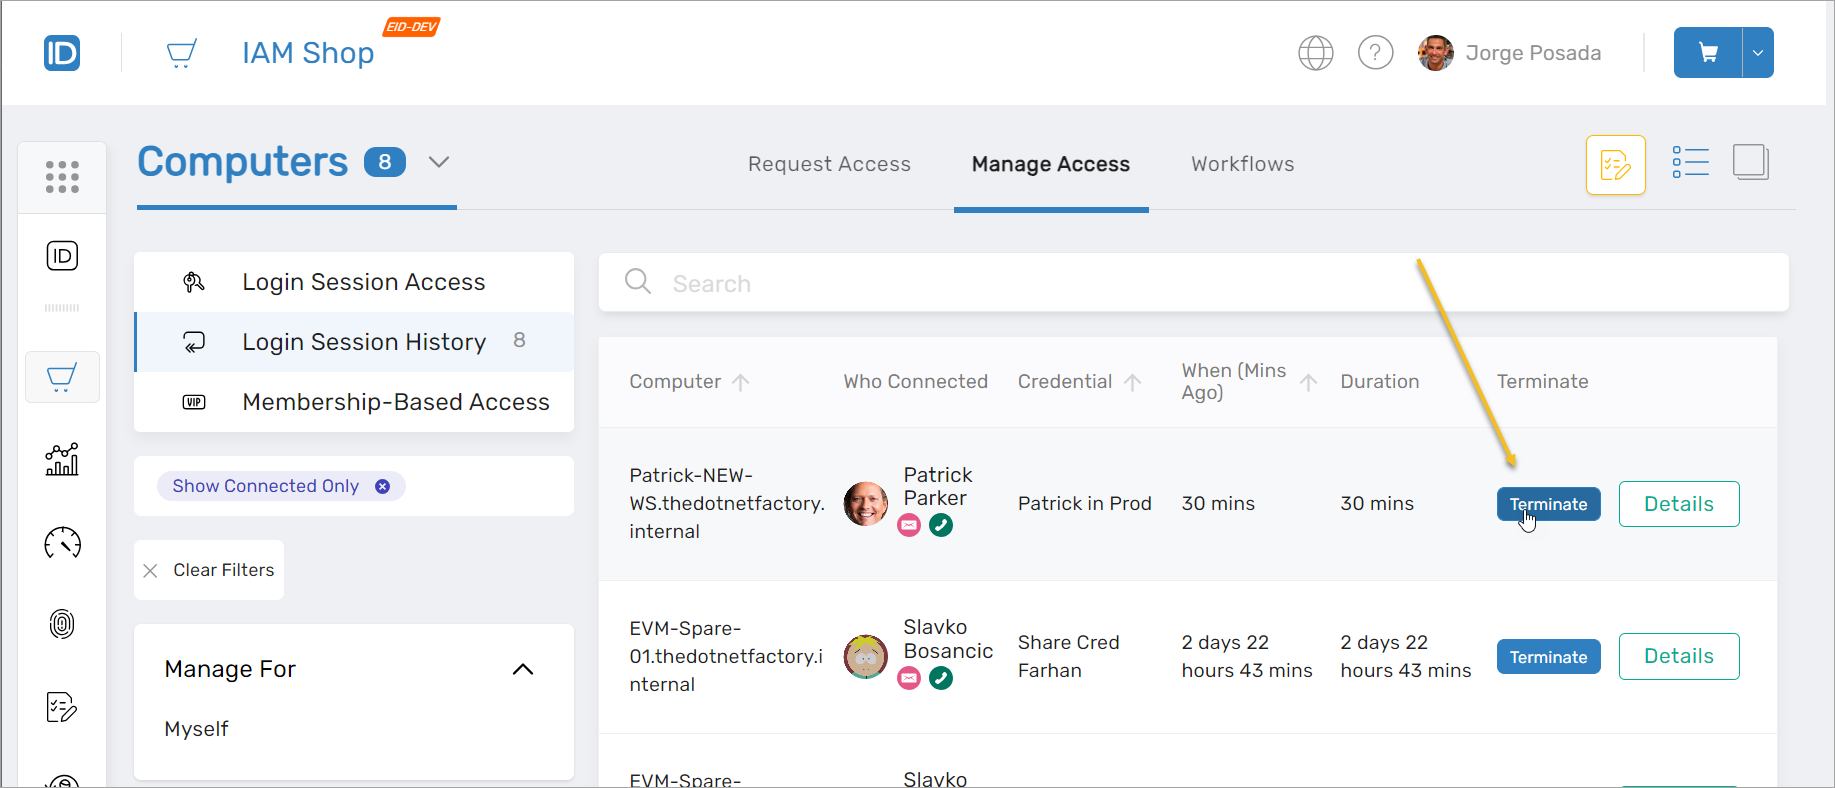Remove the Show Connected Only filter

point(382,486)
